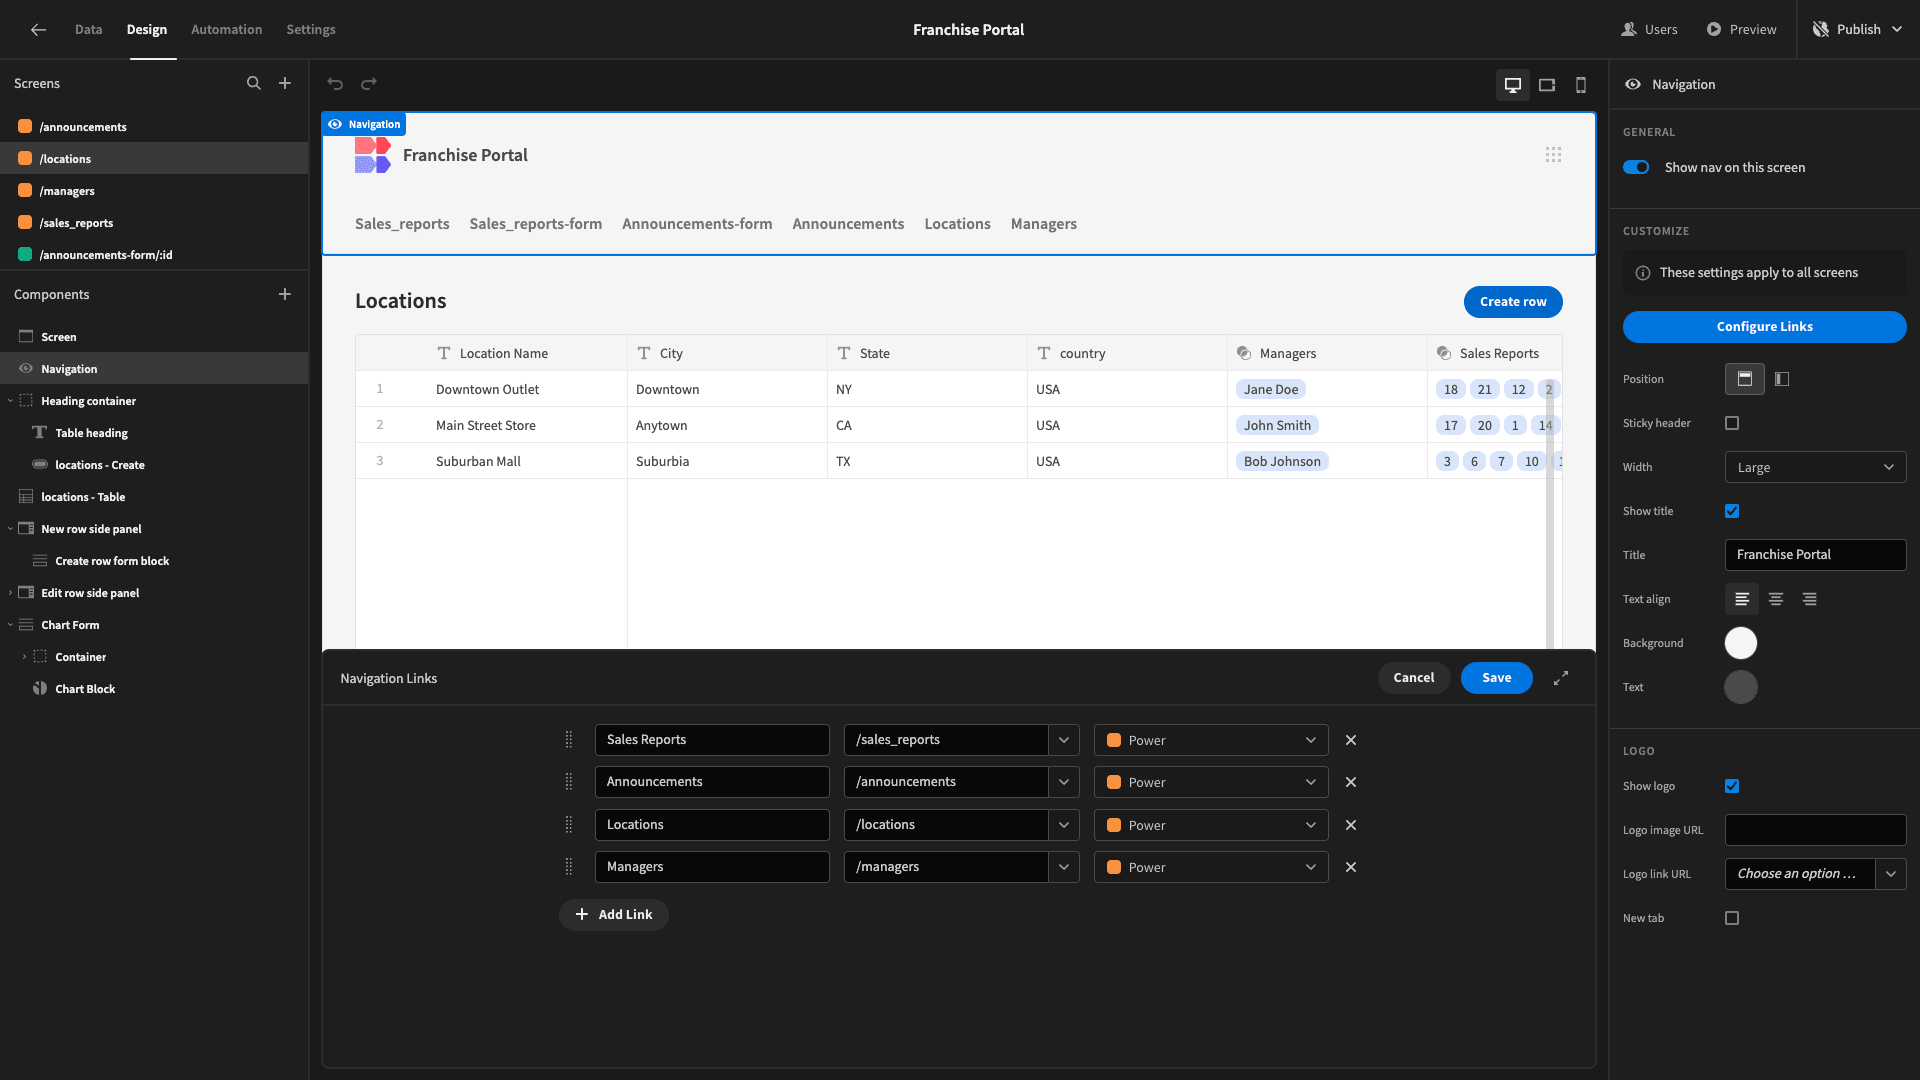Toggle Show nav on this screen
Screen dimensions: 1920x1080
[x=1636, y=167]
